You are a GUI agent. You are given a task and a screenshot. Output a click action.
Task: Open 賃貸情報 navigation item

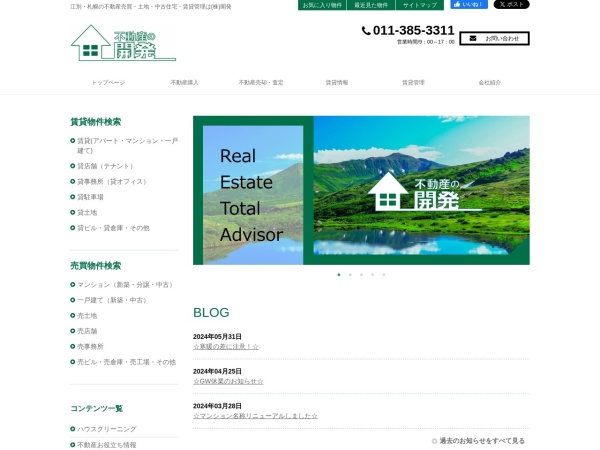(x=337, y=82)
